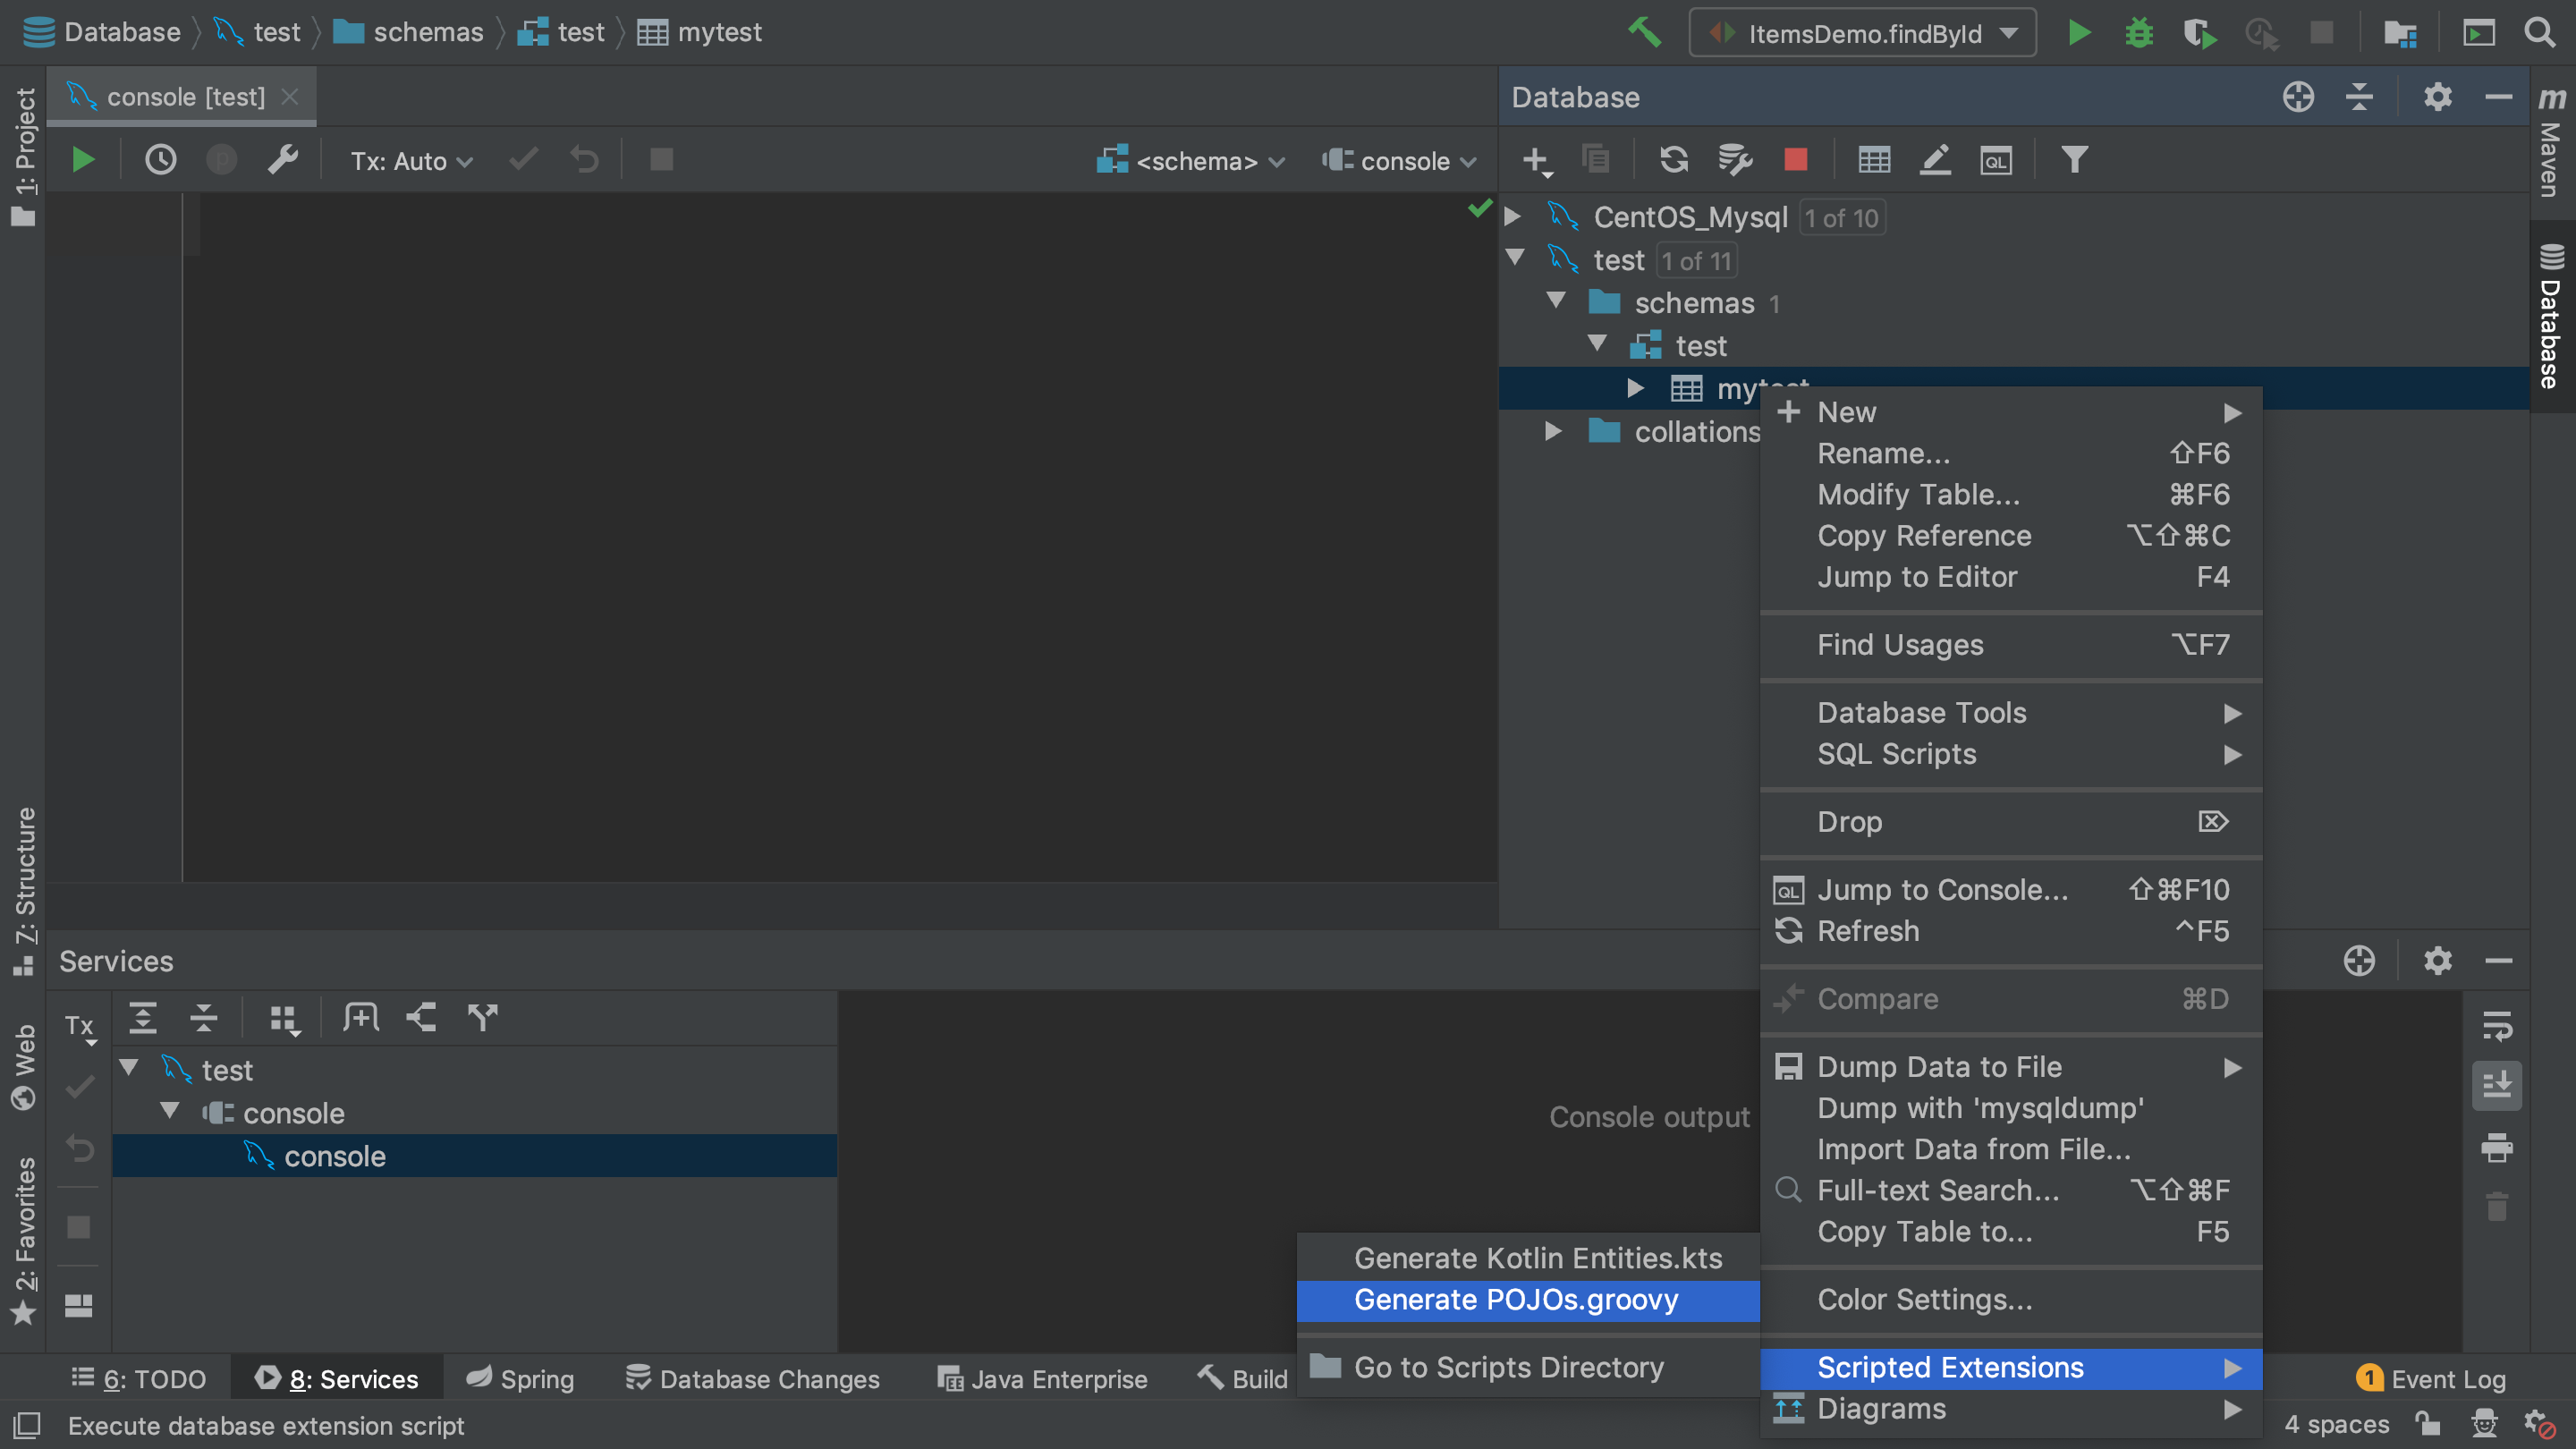Click the Build hammer icon
Image resolution: width=2576 pixels, height=1449 pixels.
tap(1644, 33)
